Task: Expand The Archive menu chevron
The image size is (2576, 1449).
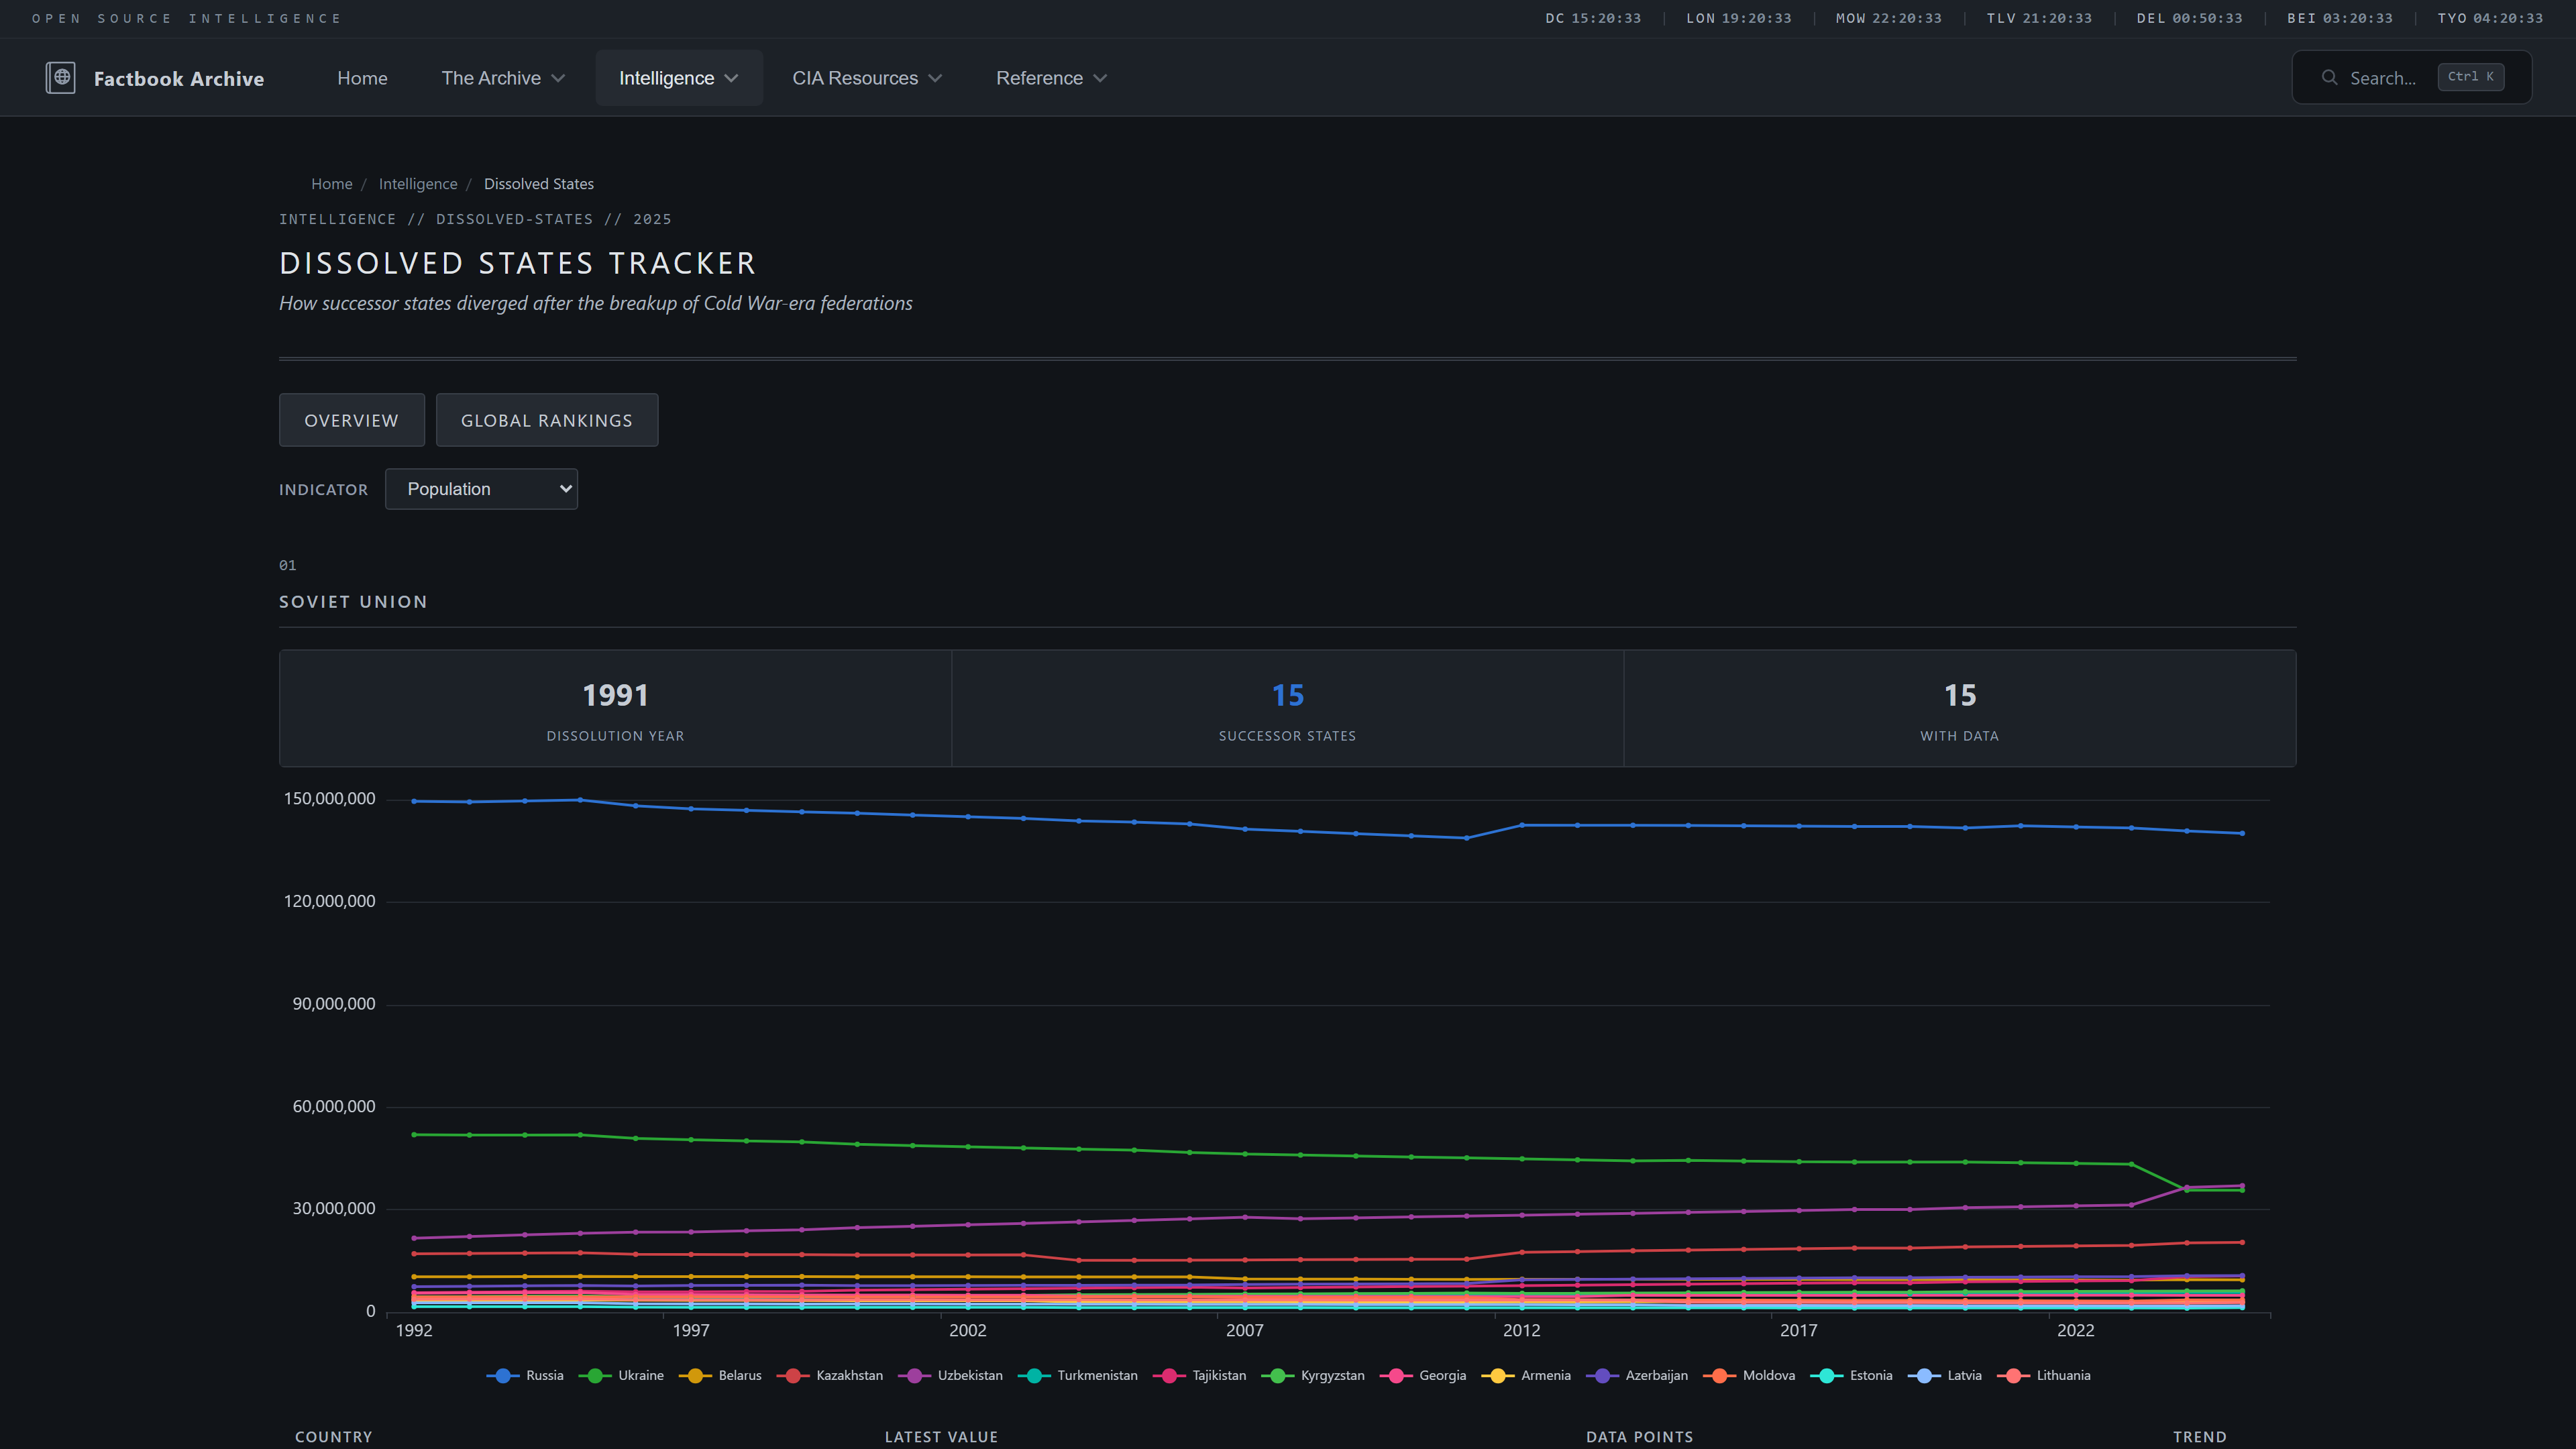Action: 558,78
